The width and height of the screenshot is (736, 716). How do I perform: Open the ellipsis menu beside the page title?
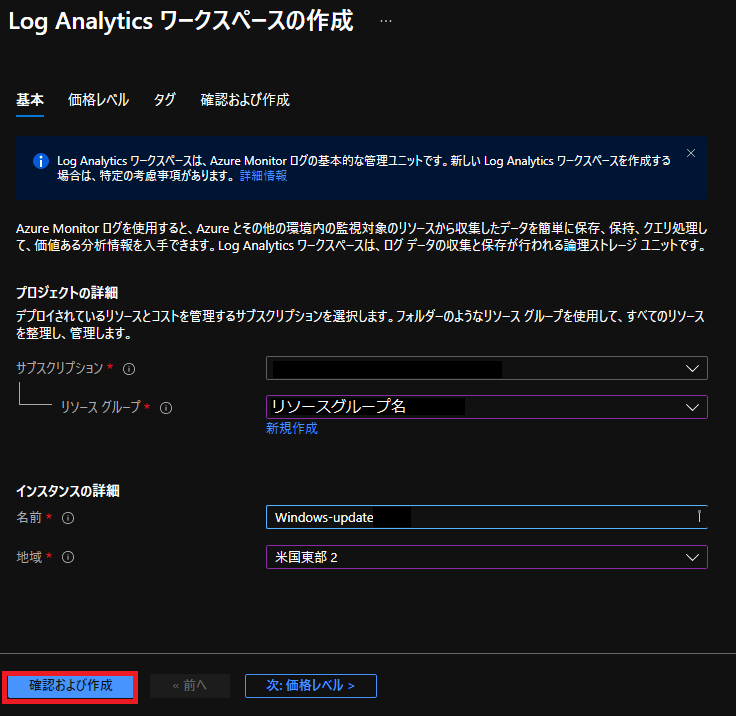[386, 21]
